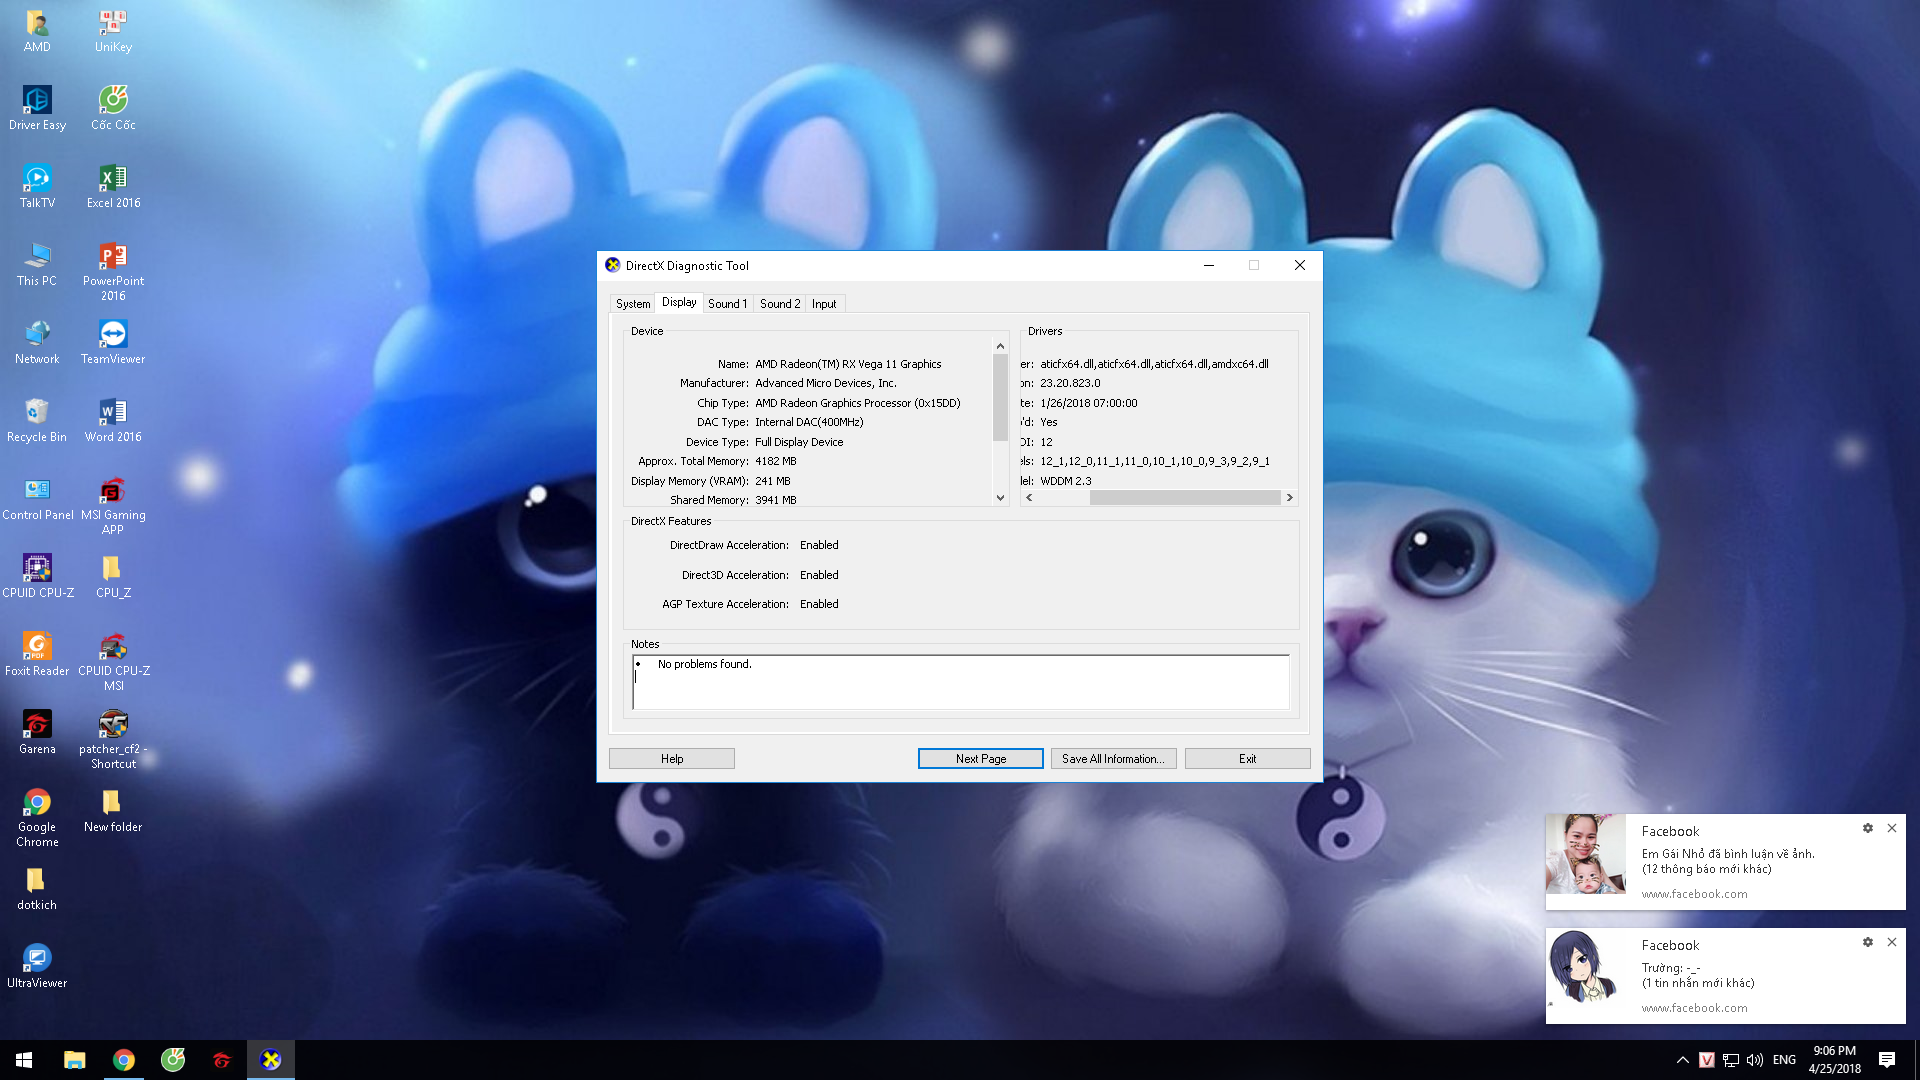Open Excel 2016 desktop shortcut

coord(113,186)
